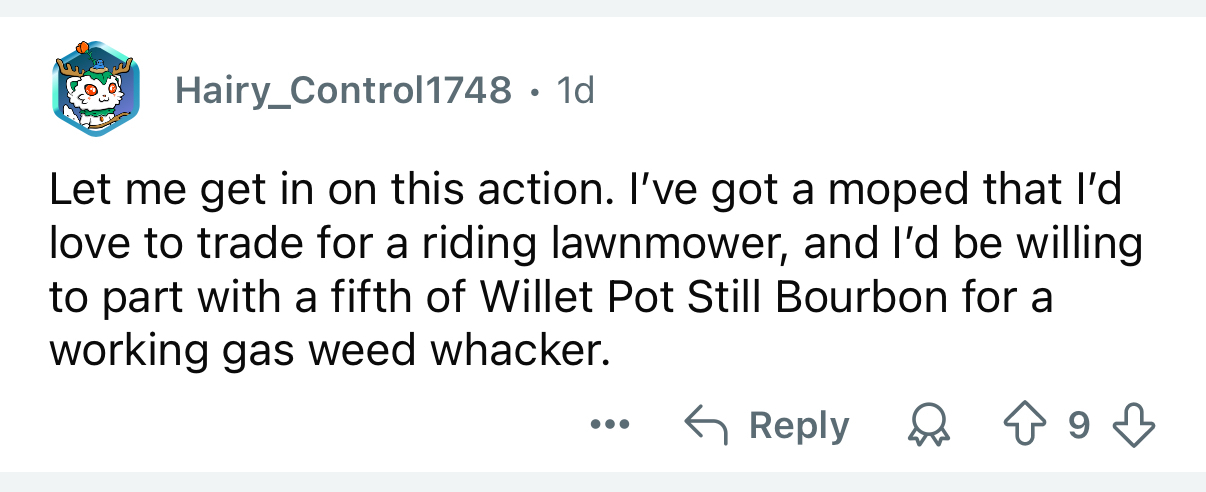Click the 1d timestamp
This screenshot has width=1206, height=492.
(x=575, y=92)
